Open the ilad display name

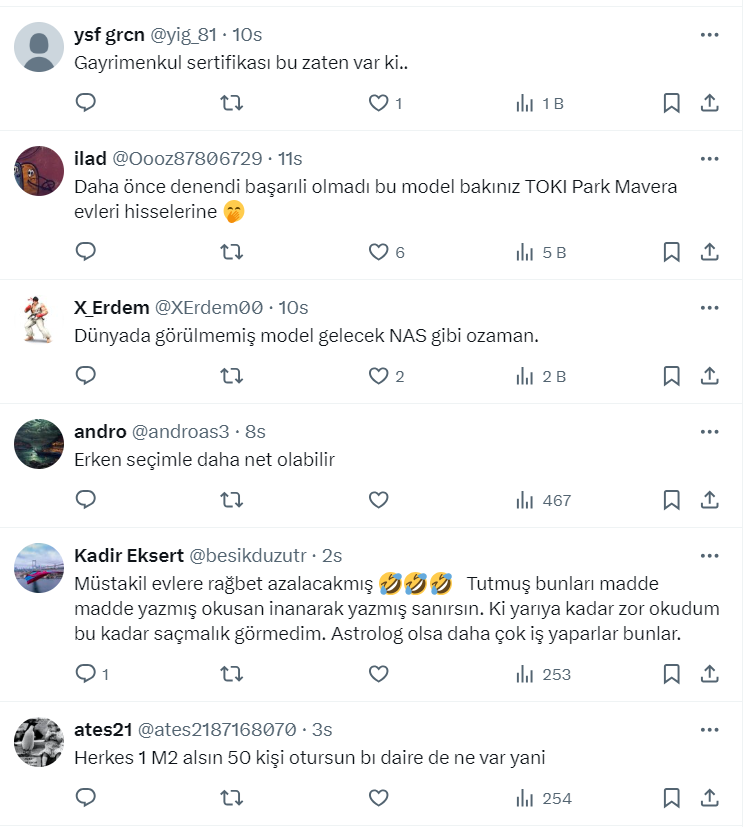[x=90, y=159]
